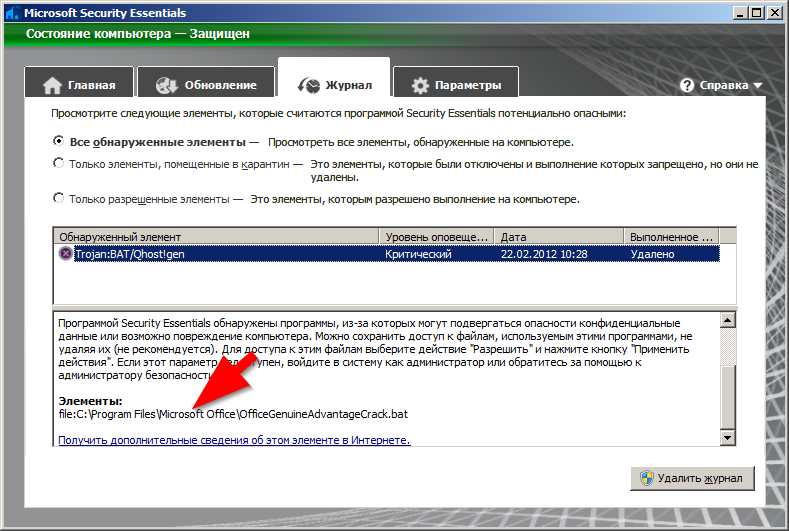Select the Журнал tab
The height and width of the screenshot is (531, 789).
pyautogui.click(x=334, y=79)
